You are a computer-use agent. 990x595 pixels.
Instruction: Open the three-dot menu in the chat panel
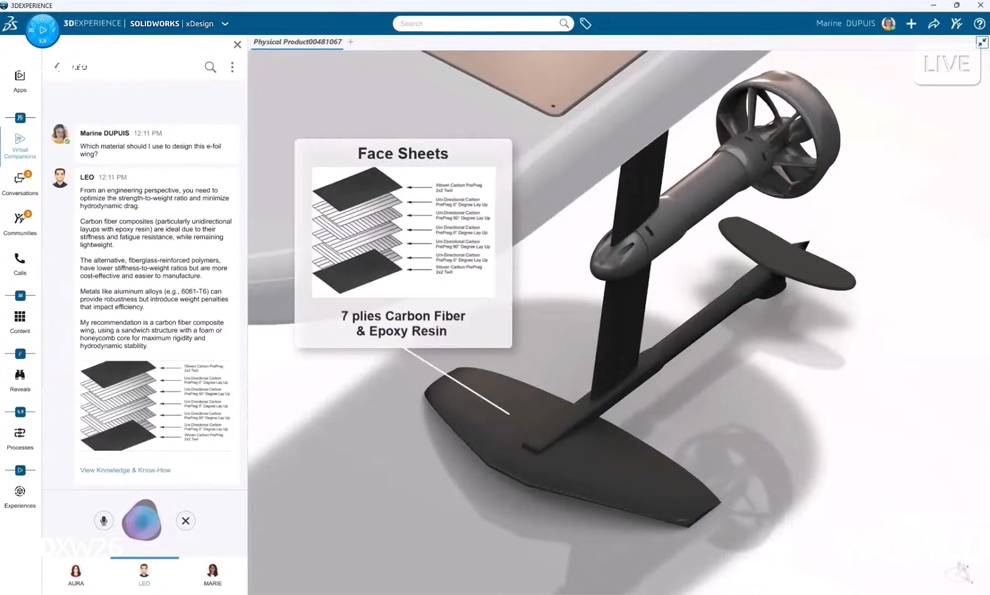pos(232,67)
